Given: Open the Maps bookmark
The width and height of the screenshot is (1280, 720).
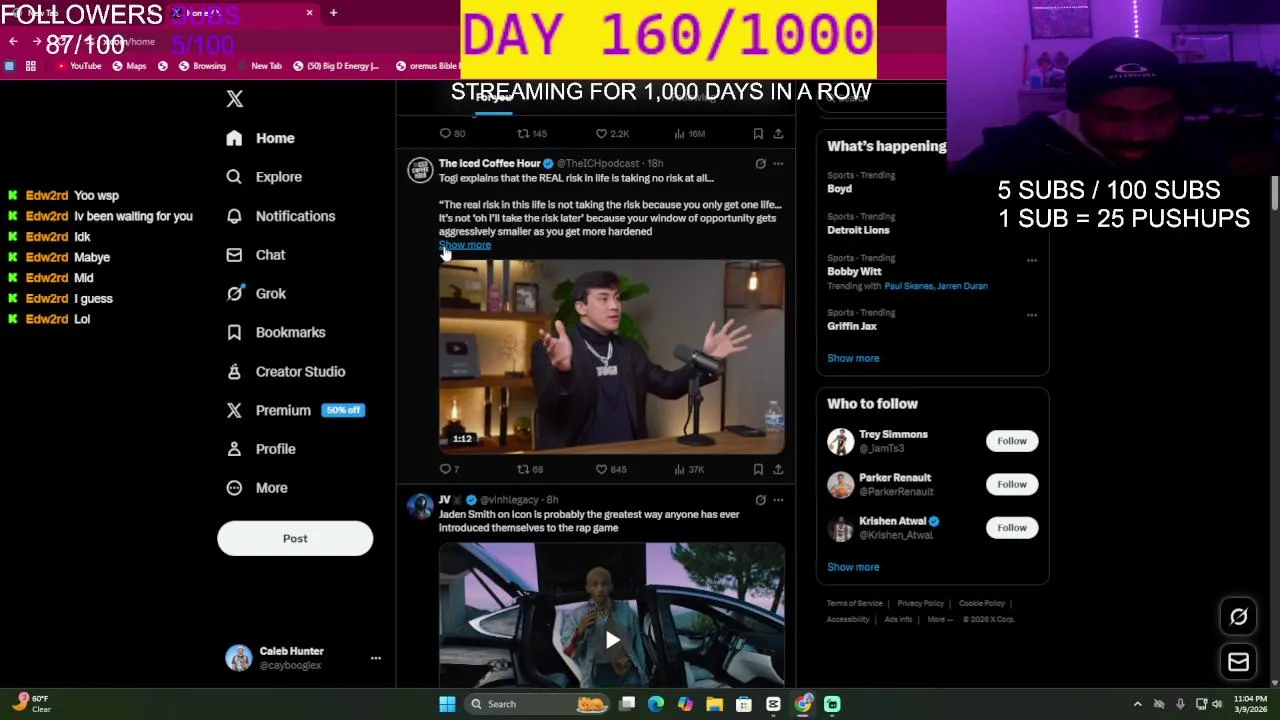Looking at the screenshot, I should (129, 66).
